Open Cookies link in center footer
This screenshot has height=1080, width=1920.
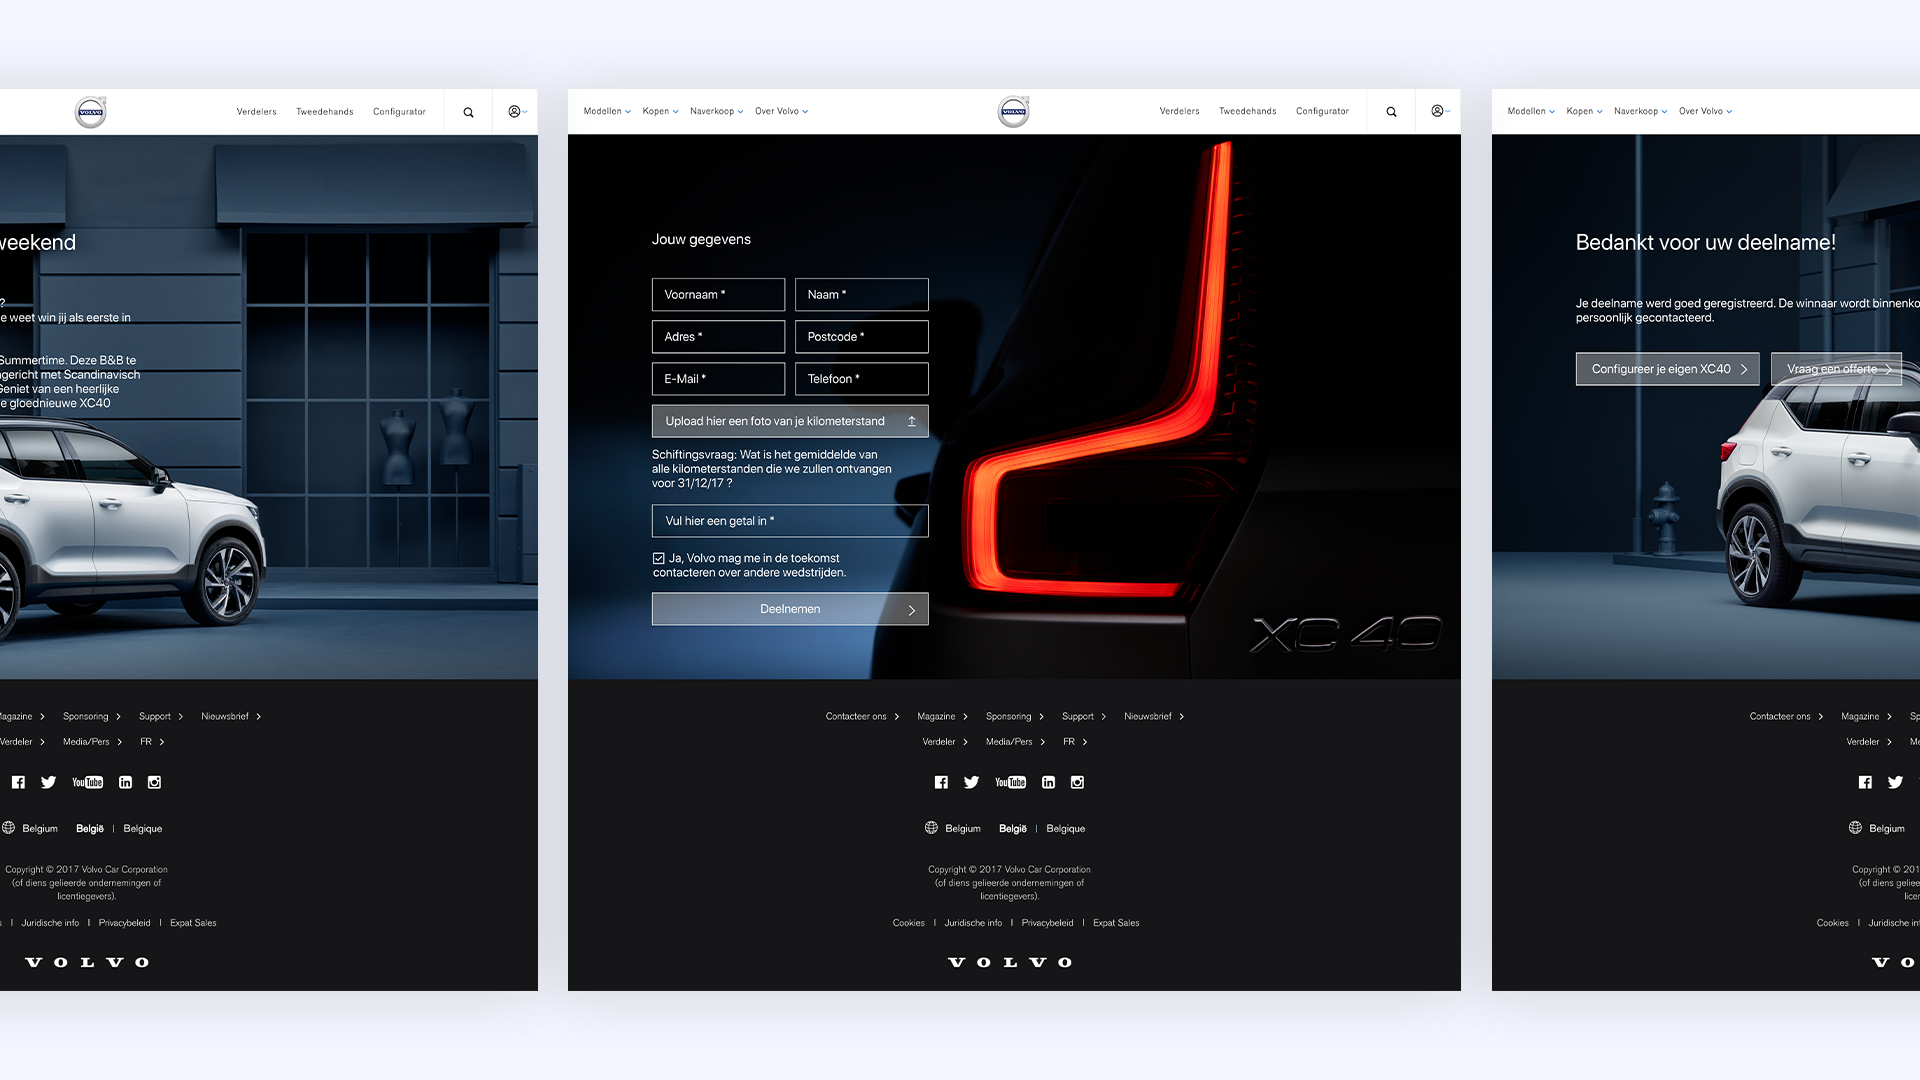click(x=908, y=923)
